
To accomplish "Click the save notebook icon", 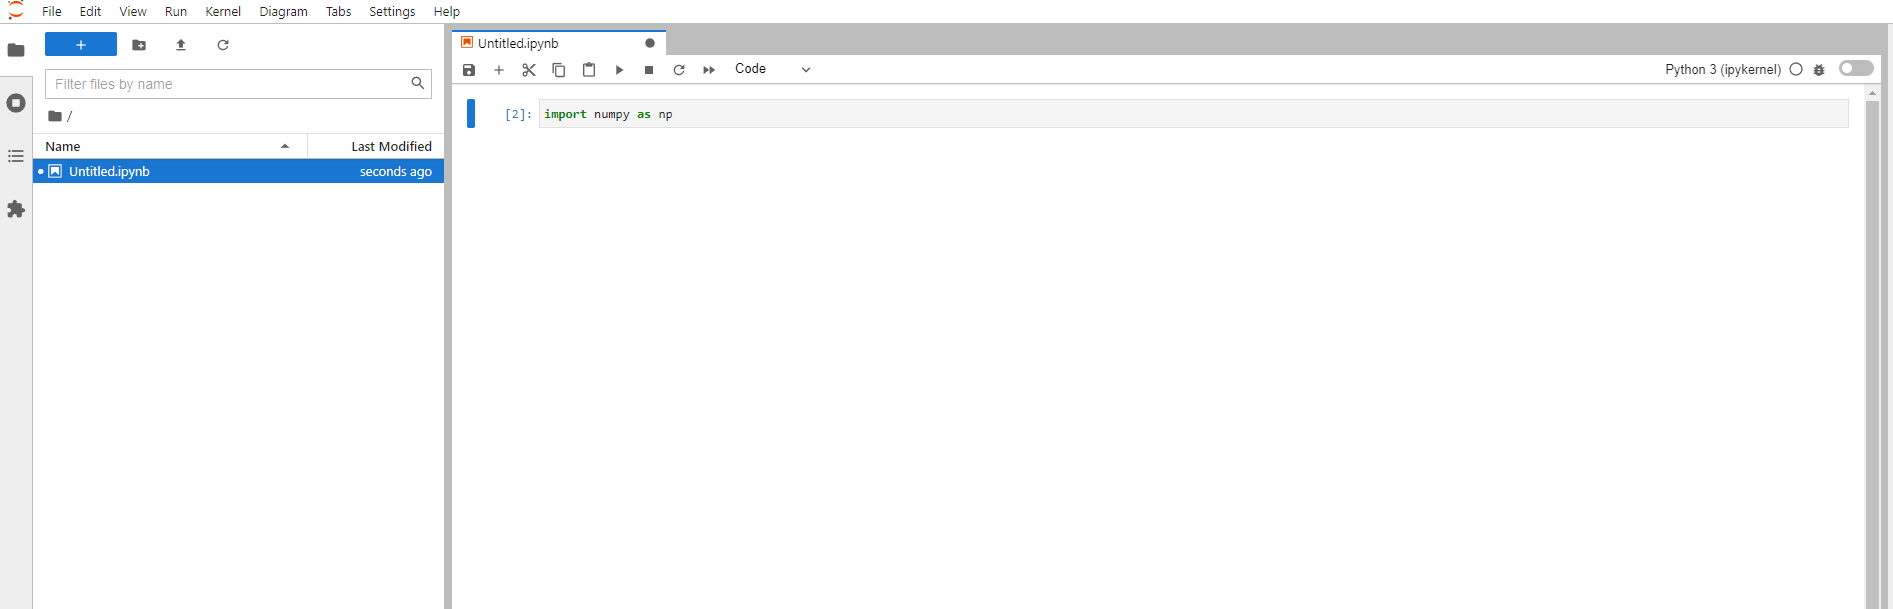I will point(469,70).
